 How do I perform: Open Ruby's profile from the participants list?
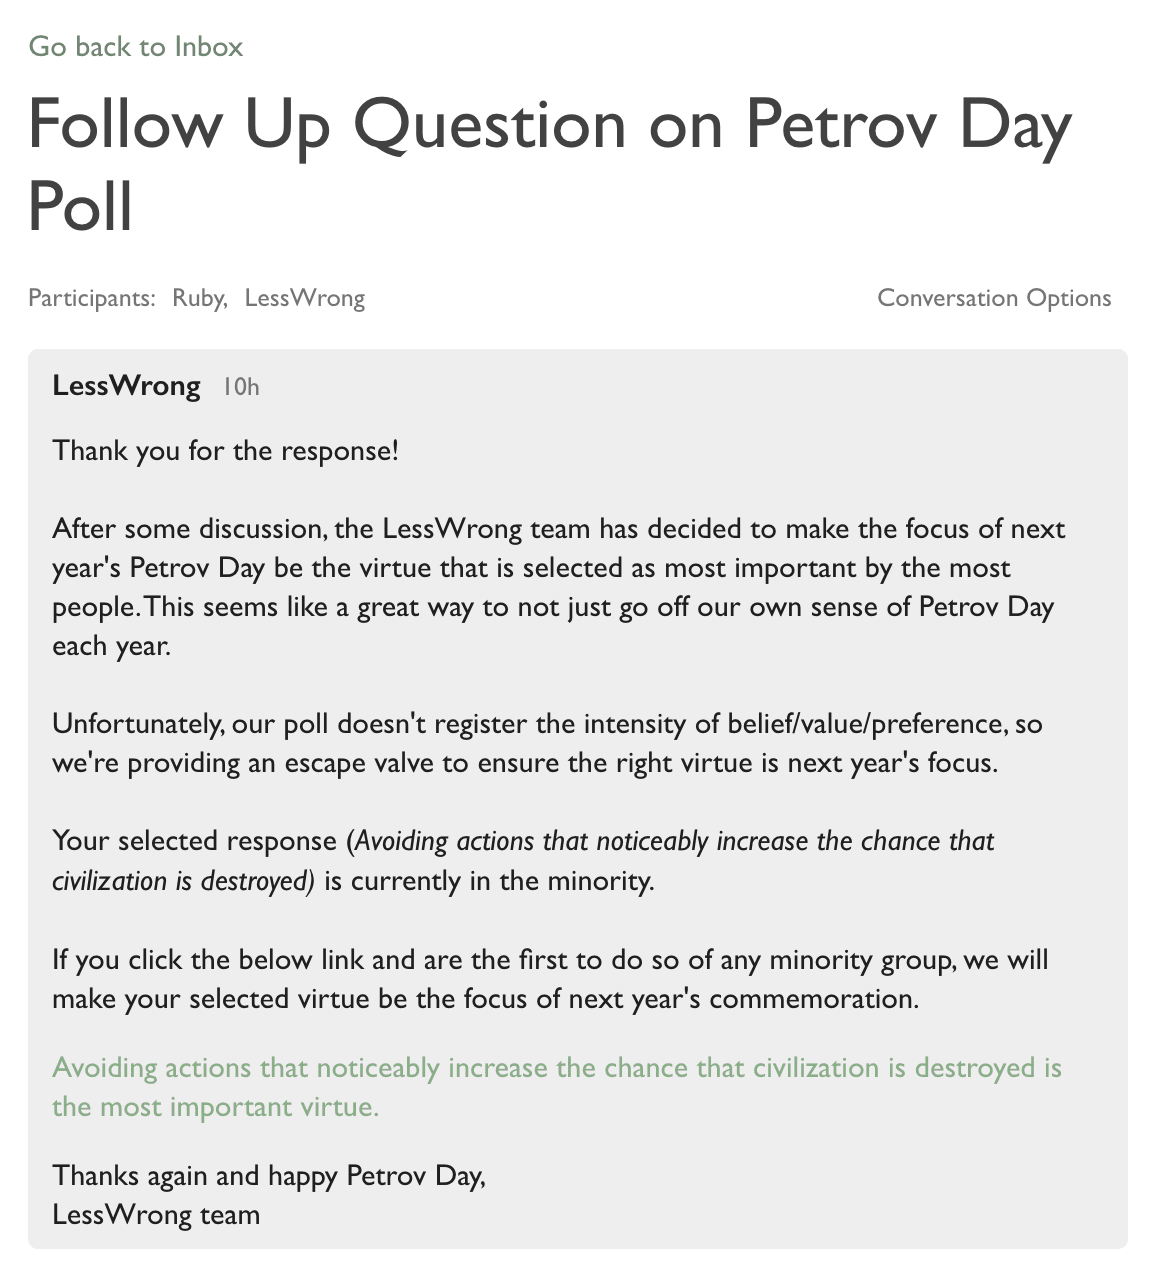coord(198,298)
